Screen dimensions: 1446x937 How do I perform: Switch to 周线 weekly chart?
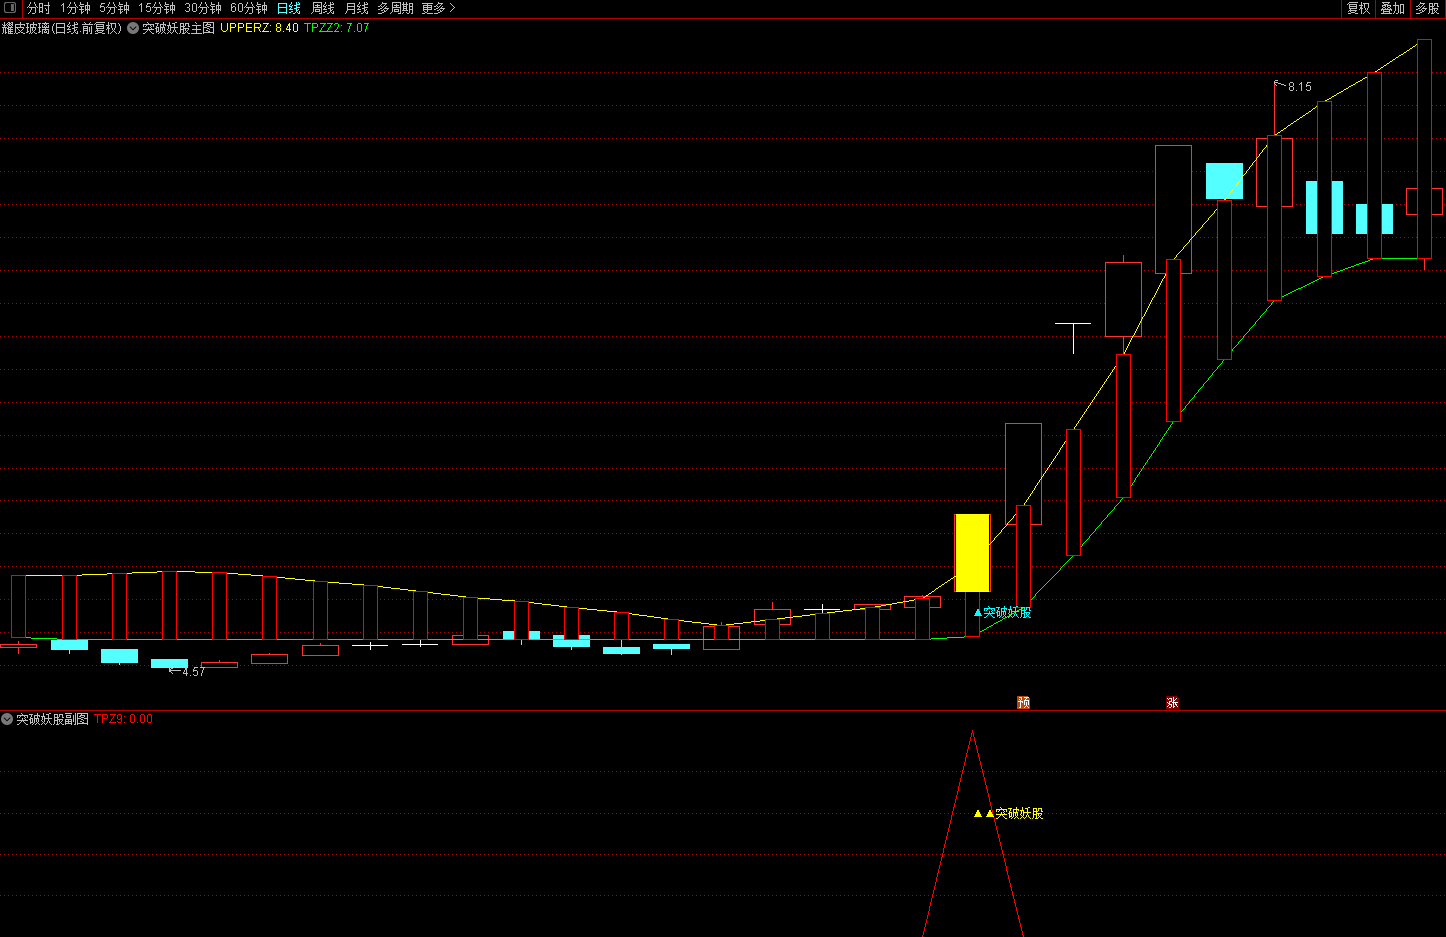pyautogui.click(x=323, y=8)
